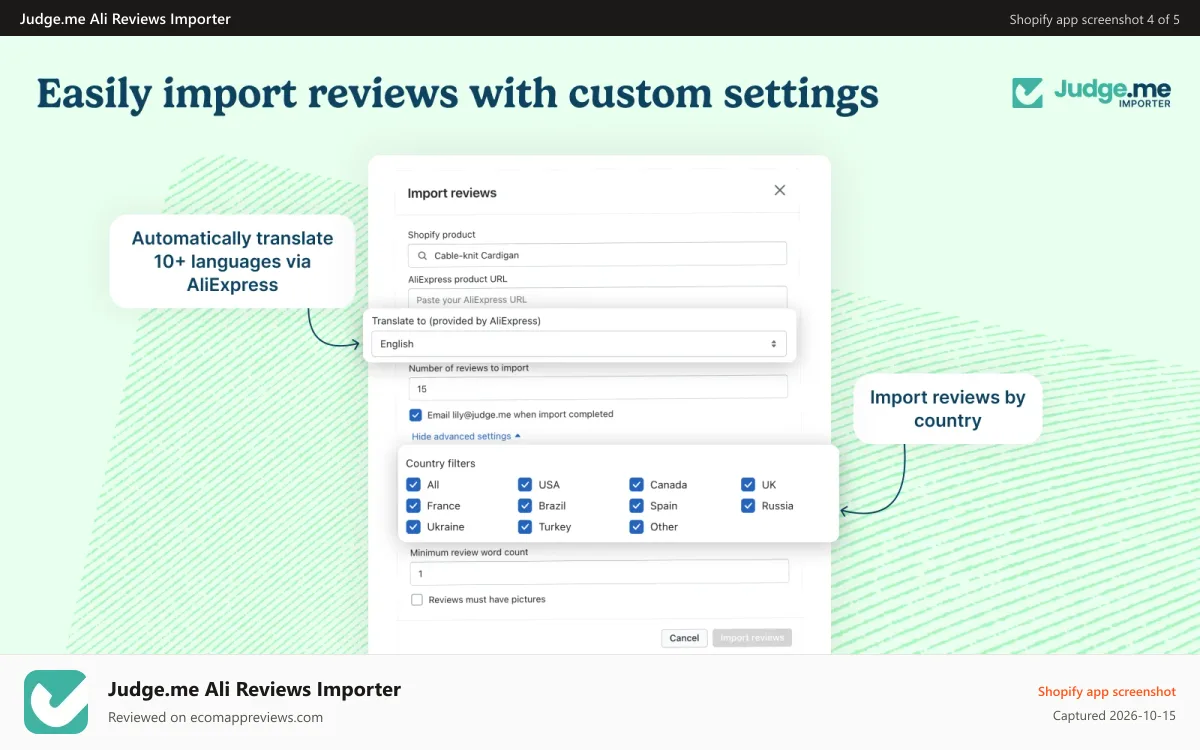Click the Automatically translate 10+ languages callout
This screenshot has height=750, width=1200.
(x=232, y=262)
